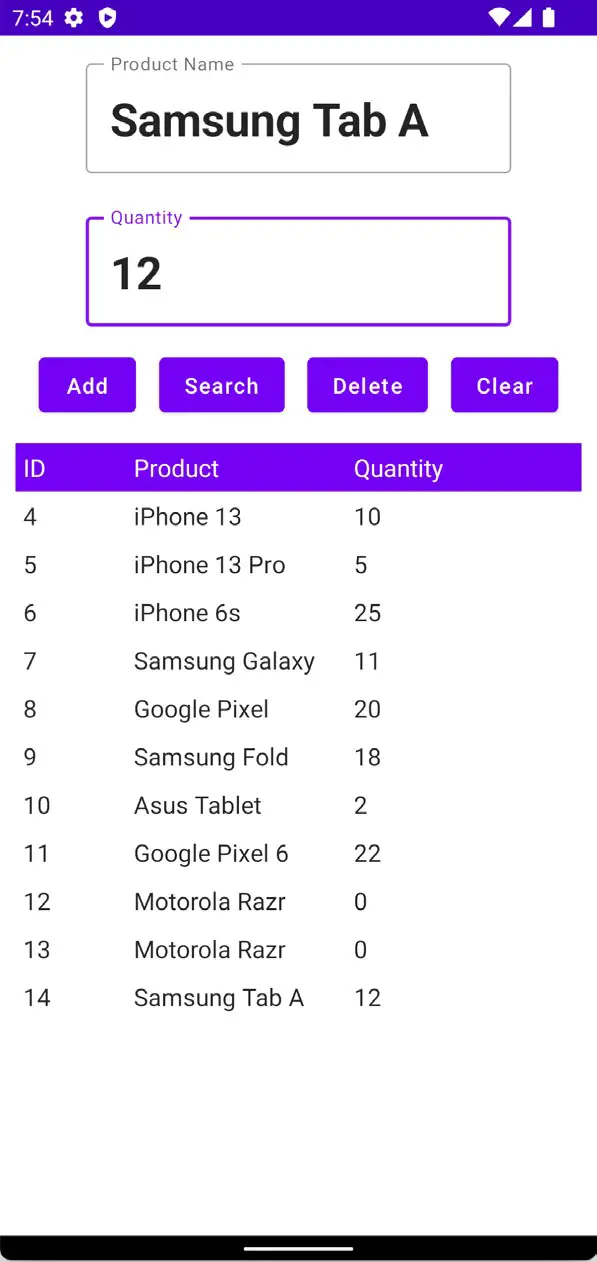This screenshot has height=1262, width=597.
Task: Click the Quantity column header
Action: pyautogui.click(x=398, y=468)
